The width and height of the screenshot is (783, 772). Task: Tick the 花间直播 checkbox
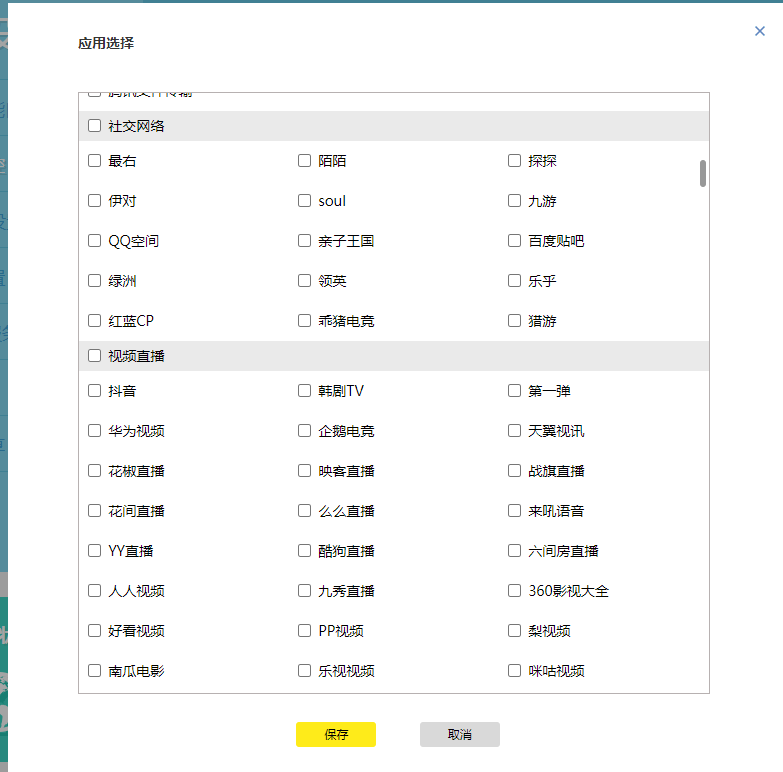coord(94,510)
